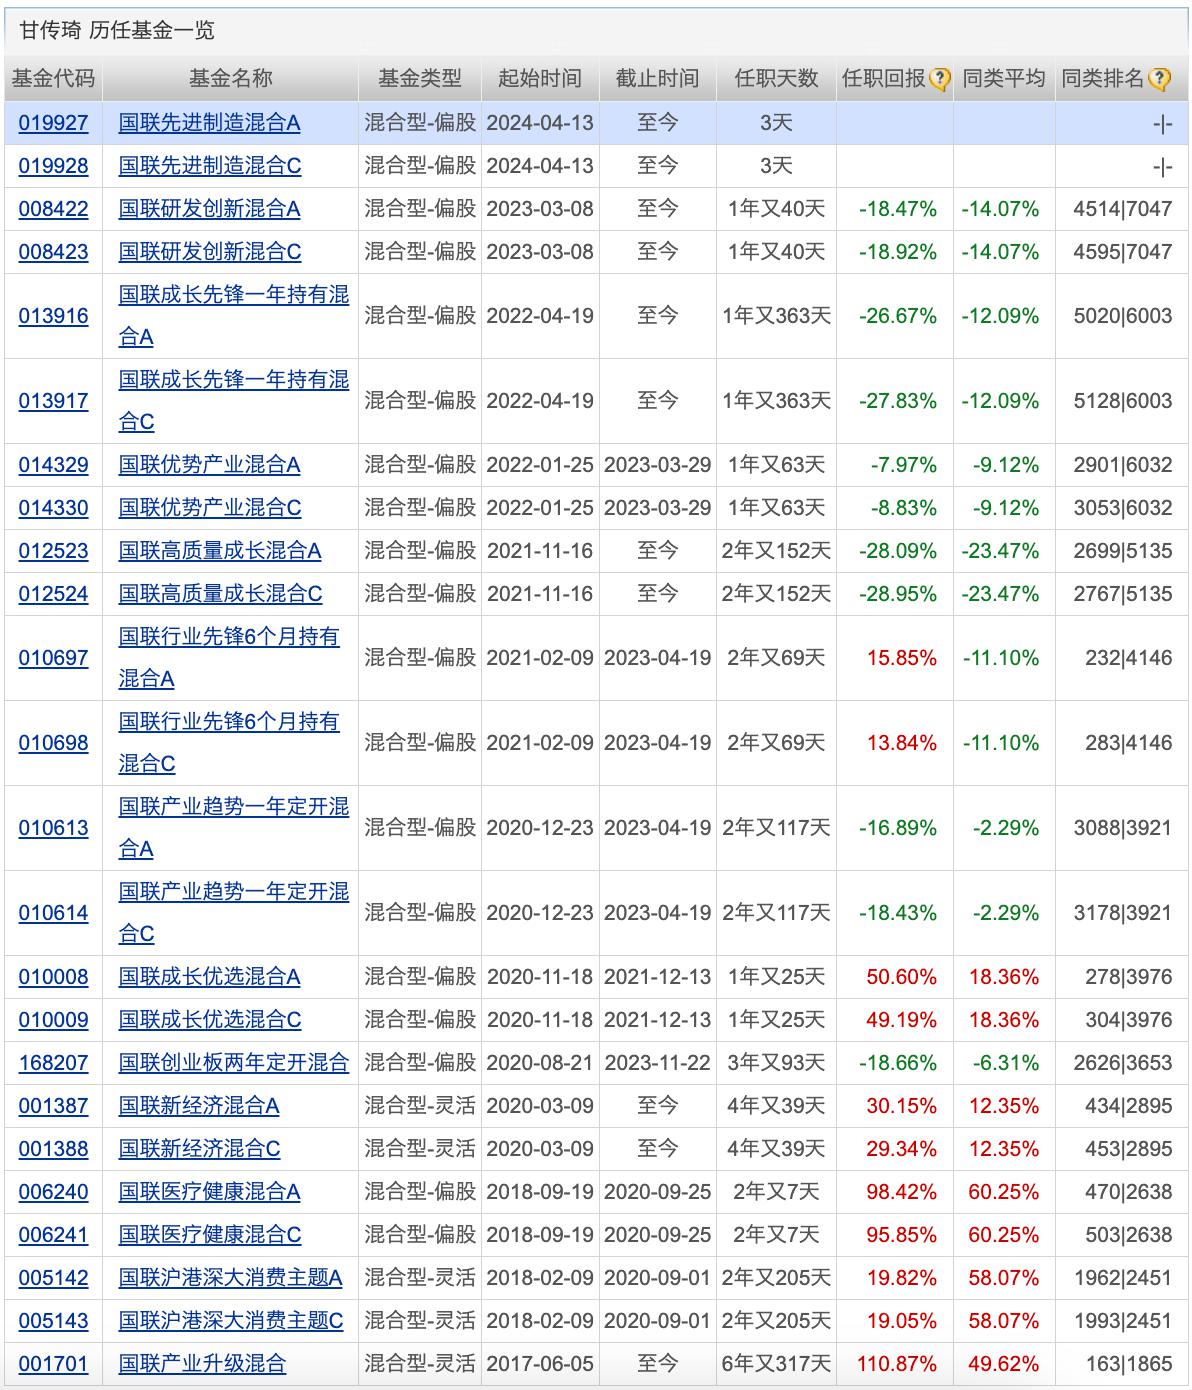Open fund code 008422 link
This screenshot has width=1192, height=1390.
(x=54, y=210)
